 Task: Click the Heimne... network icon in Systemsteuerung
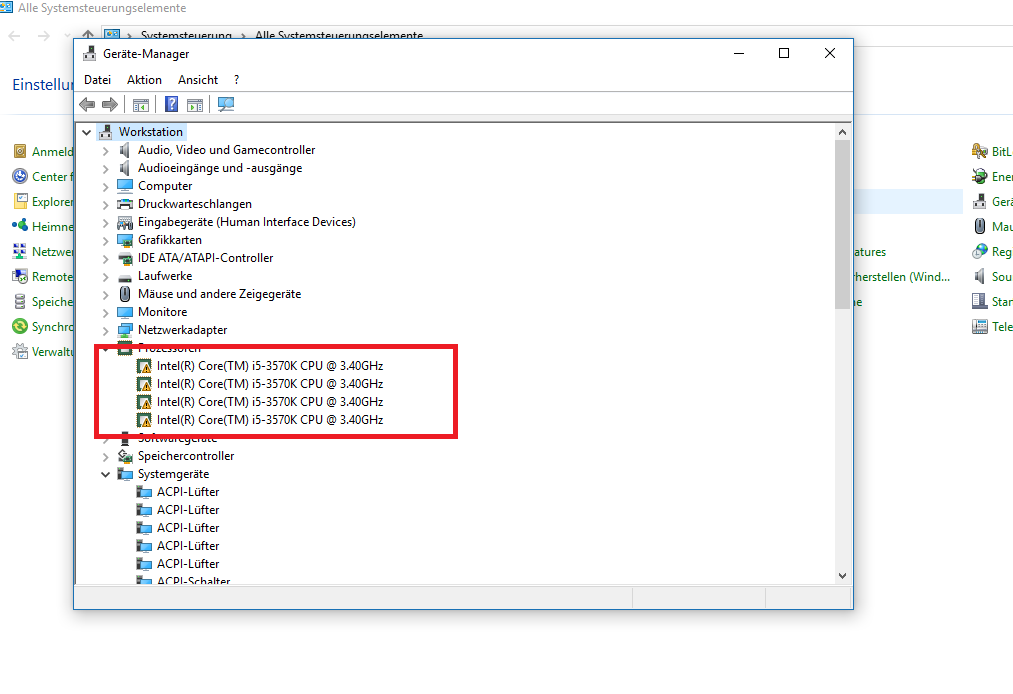tap(20, 226)
